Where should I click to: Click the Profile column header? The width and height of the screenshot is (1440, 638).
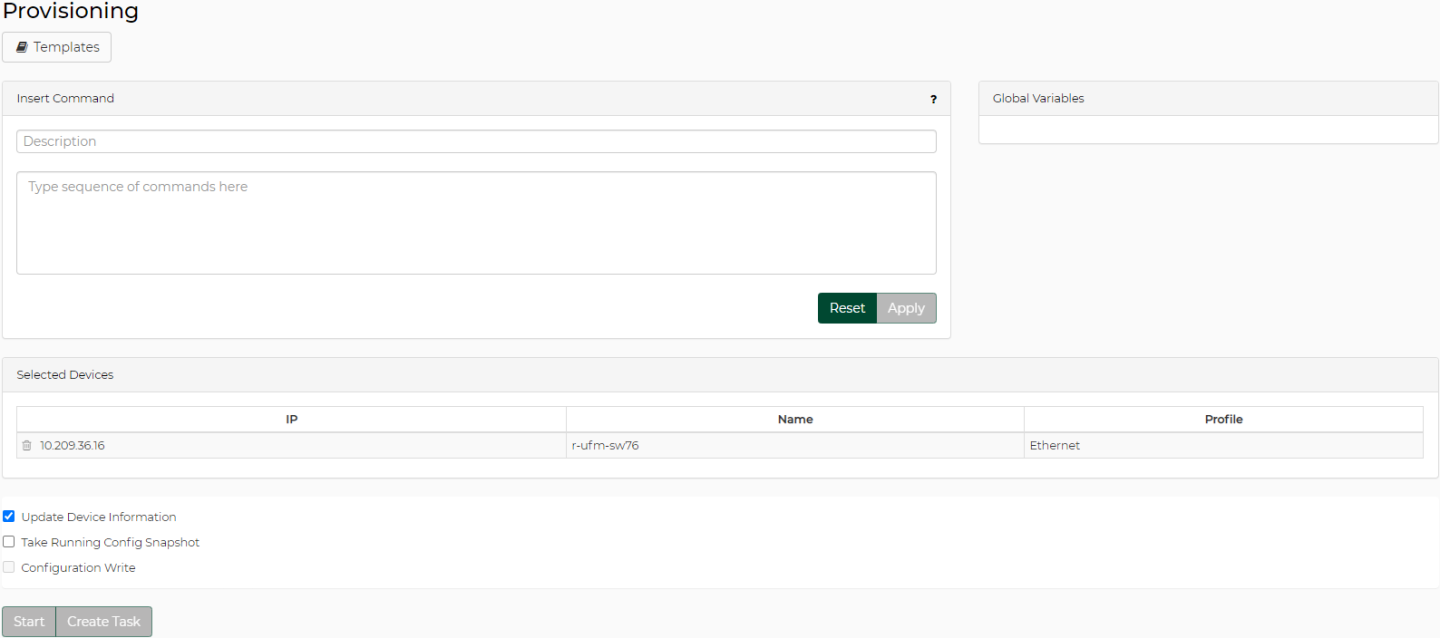coord(1223,419)
